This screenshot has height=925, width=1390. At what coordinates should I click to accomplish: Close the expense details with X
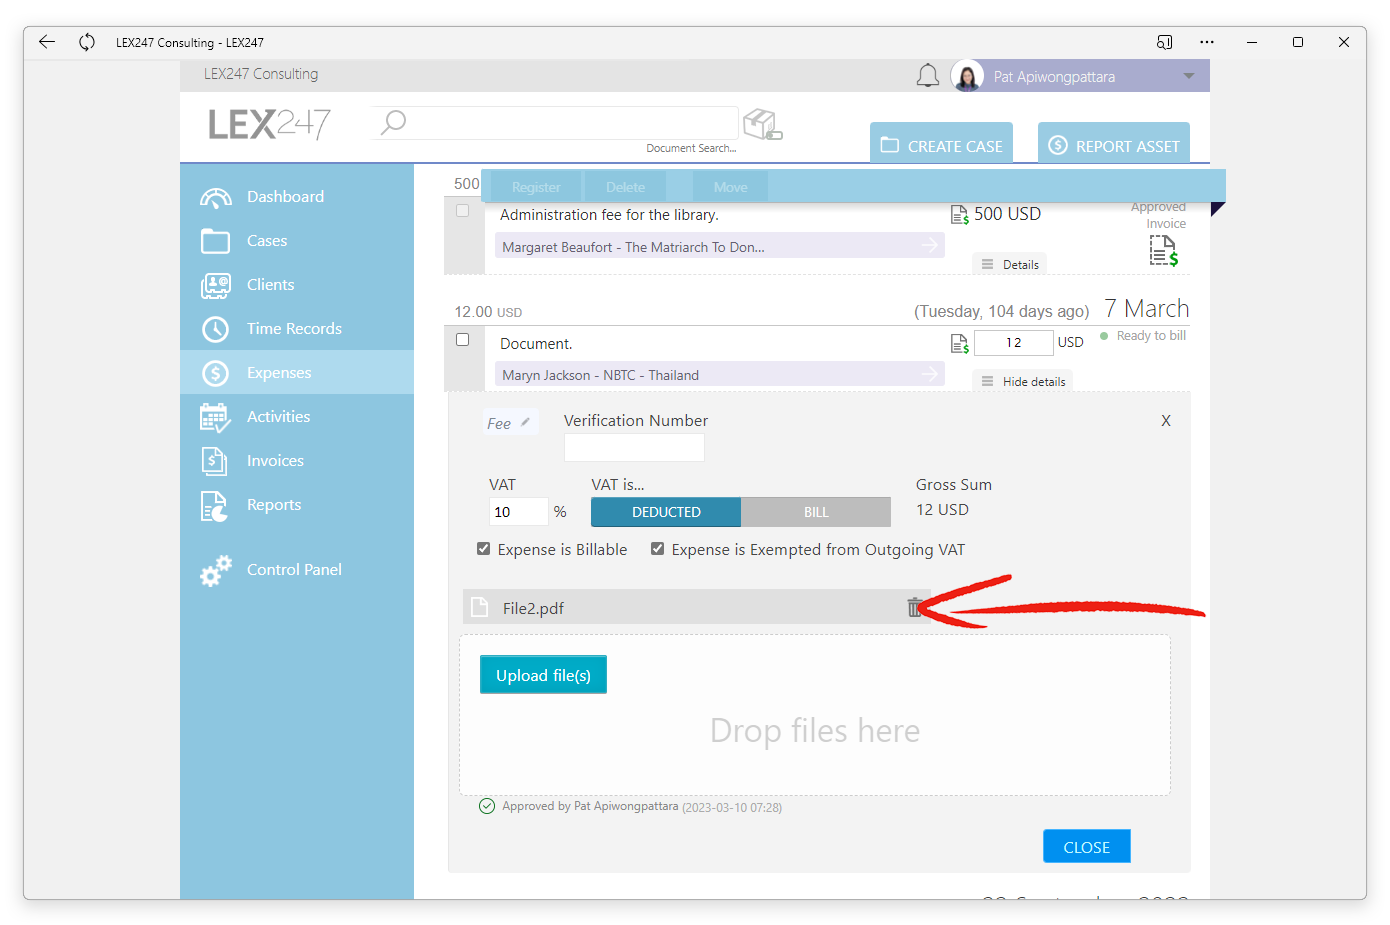[1166, 421]
